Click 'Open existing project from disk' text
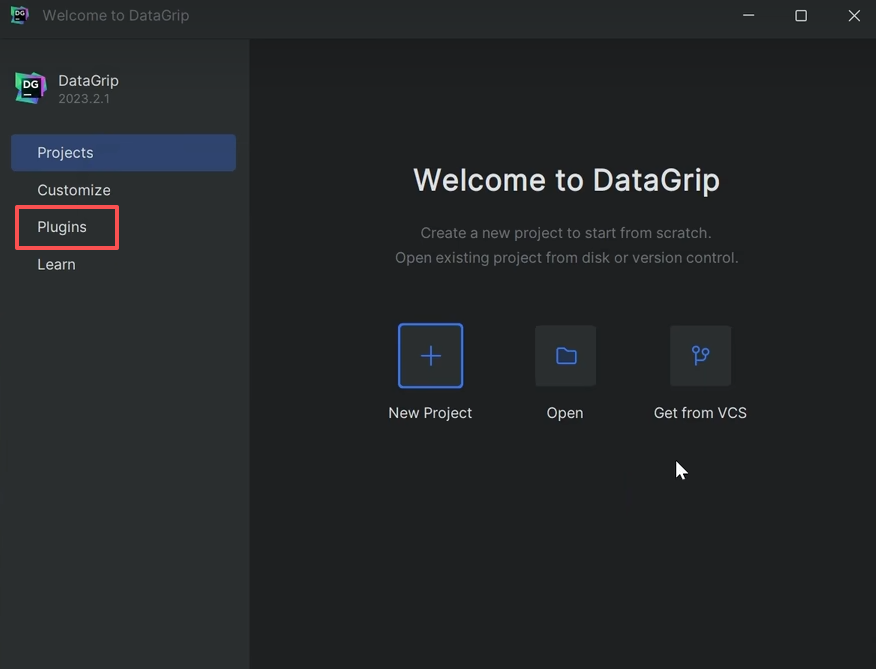Screen dimensions: 876x669 point(566,258)
